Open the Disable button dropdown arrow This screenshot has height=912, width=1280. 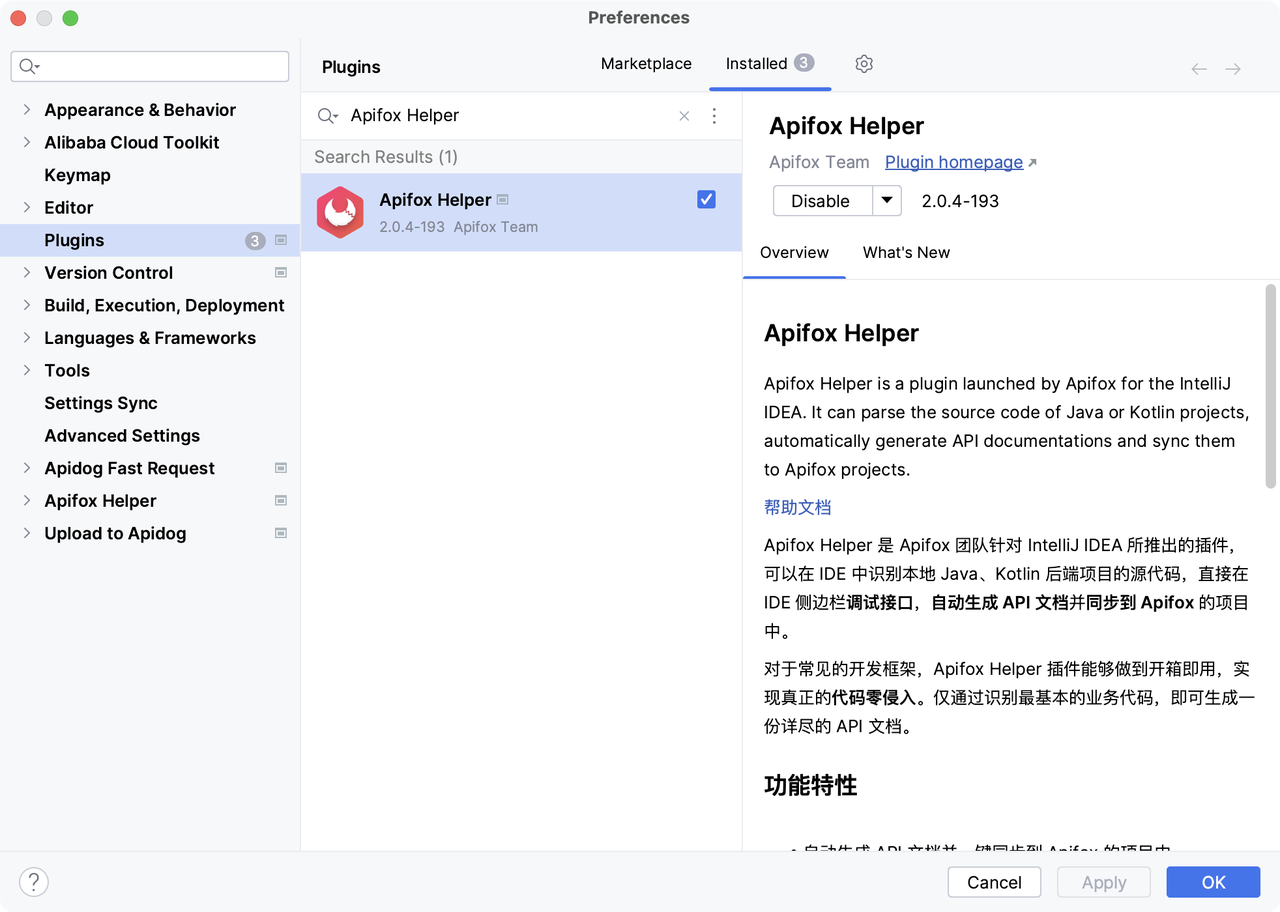click(x=887, y=201)
